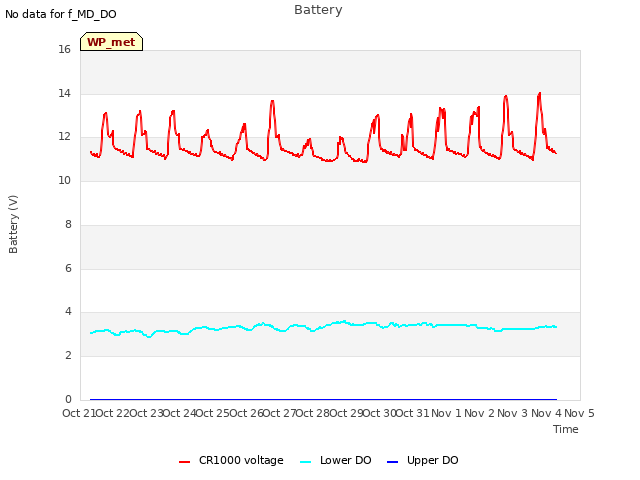This screenshot has width=640, height=480.
Task: Click the 14 y-axis tick label
Action: [64, 93]
